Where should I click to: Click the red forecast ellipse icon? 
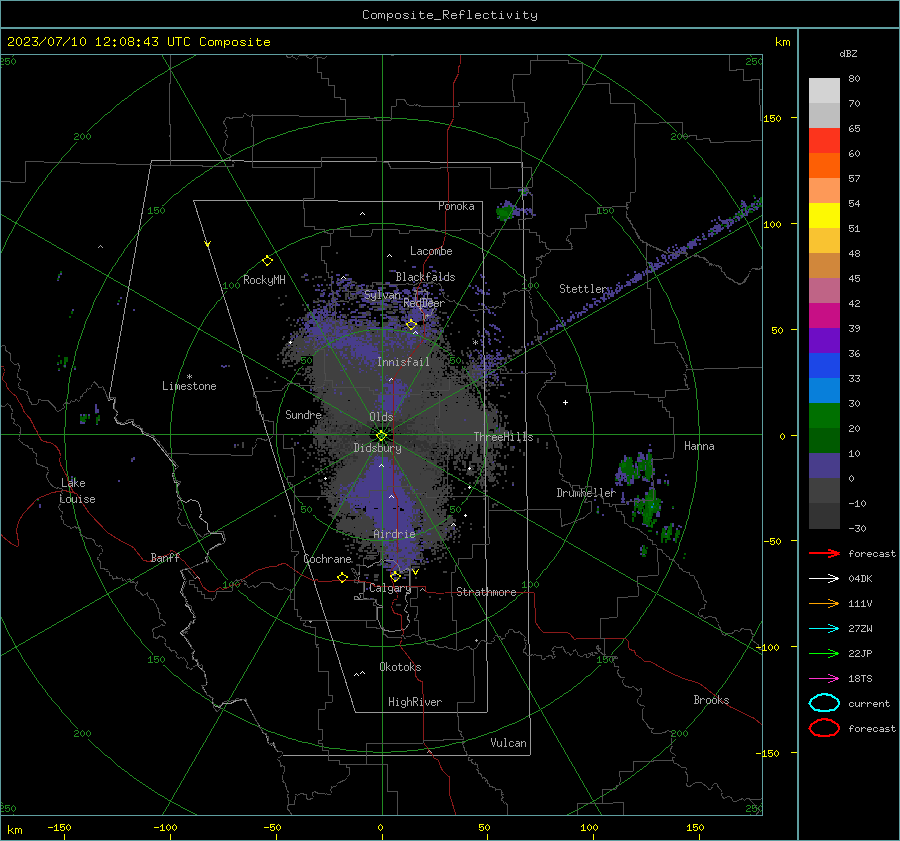[824, 728]
